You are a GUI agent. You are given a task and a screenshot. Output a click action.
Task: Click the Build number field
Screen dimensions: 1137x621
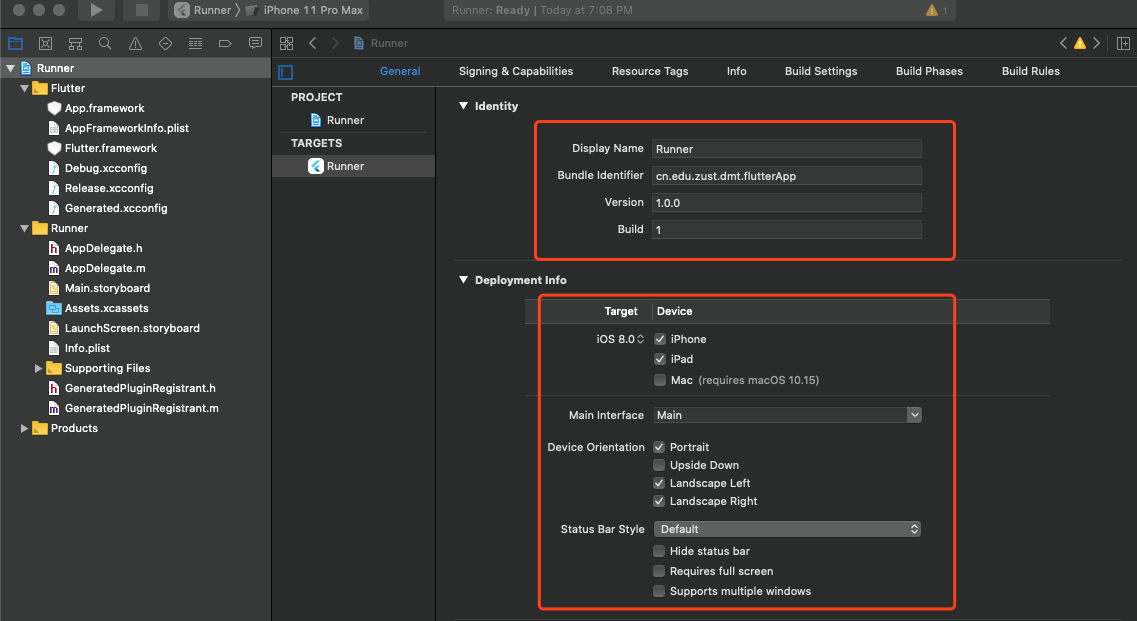[x=787, y=229]
